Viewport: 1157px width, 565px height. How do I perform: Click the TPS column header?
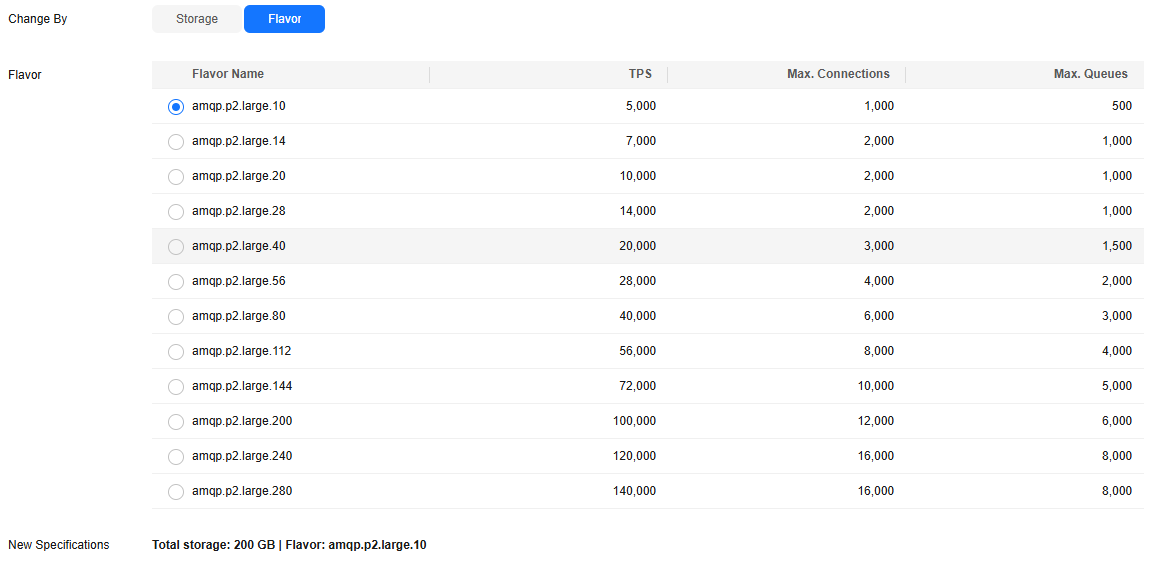pyautogui.click(x=642, y=74)
